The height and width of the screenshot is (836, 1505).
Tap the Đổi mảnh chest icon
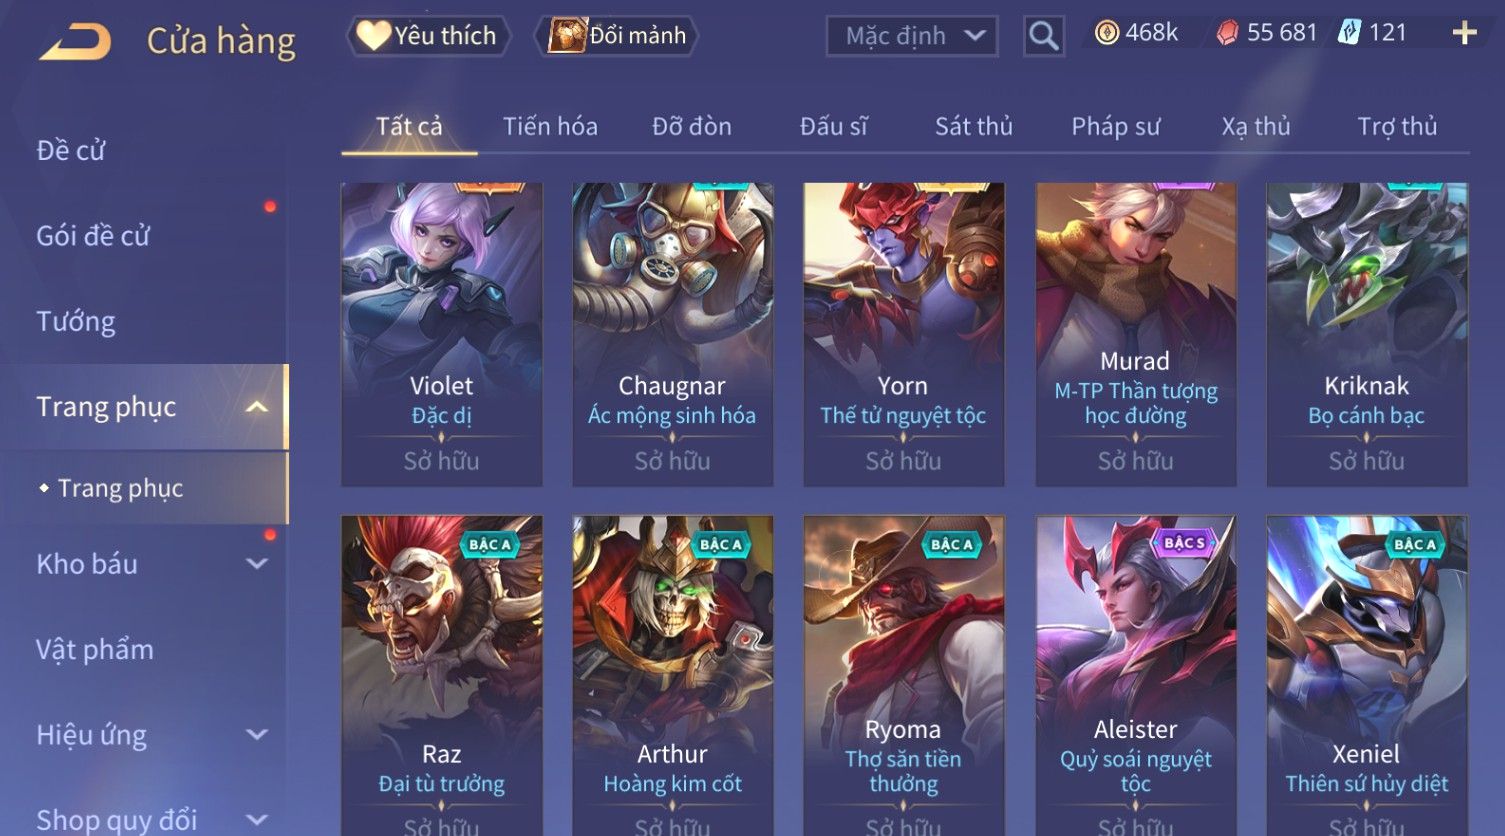566,36
